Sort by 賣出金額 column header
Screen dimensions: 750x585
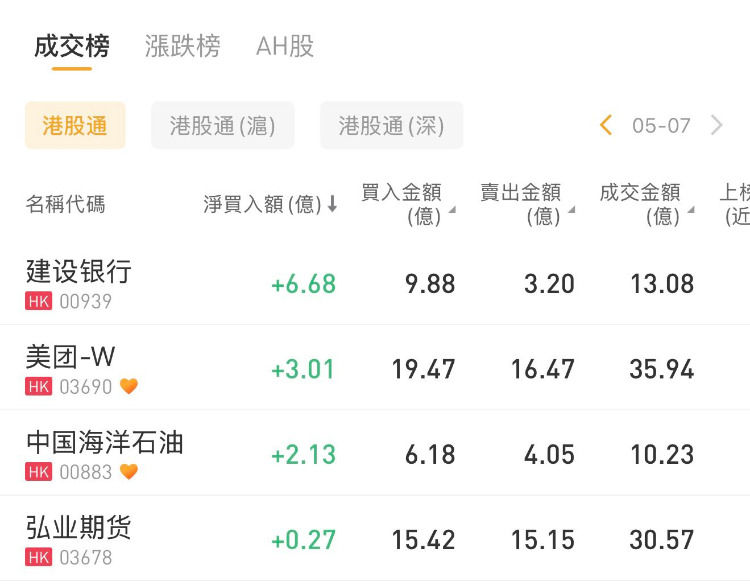523,203
